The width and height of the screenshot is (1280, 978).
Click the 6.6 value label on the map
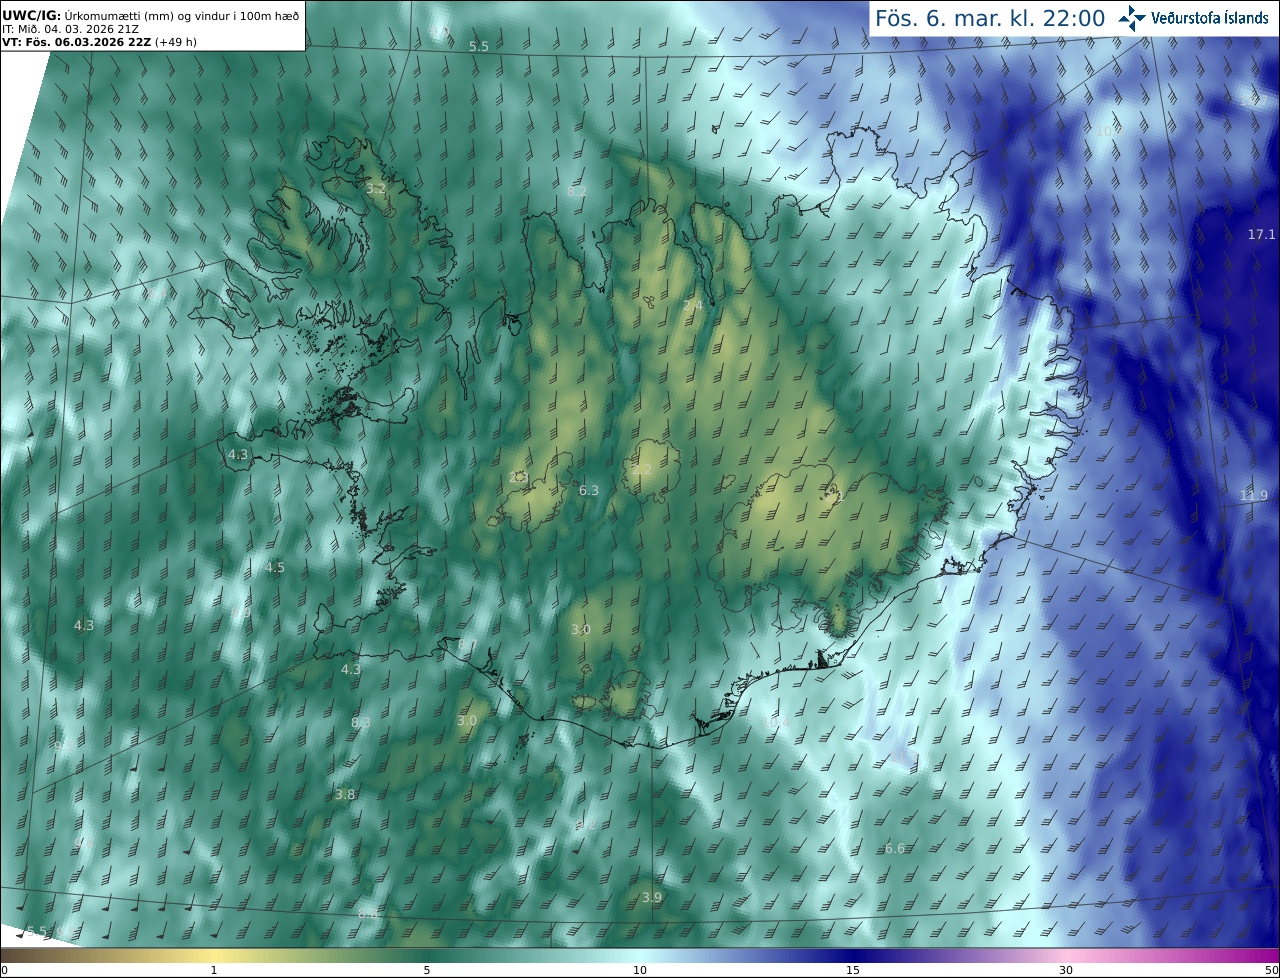[895, 848]
